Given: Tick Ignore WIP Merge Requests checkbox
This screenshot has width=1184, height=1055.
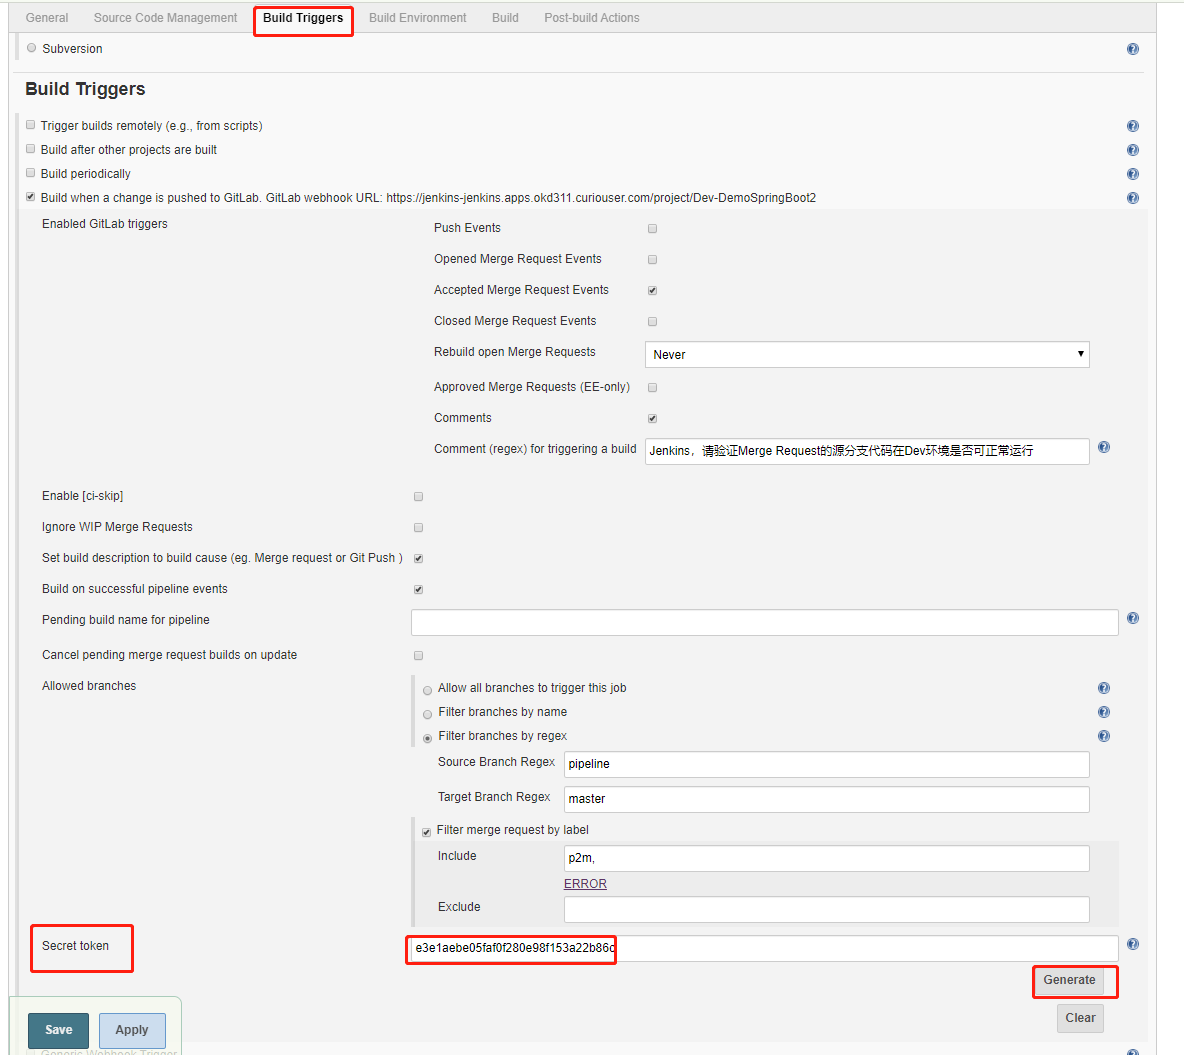Looking at the screenshot, I should 418,528.
